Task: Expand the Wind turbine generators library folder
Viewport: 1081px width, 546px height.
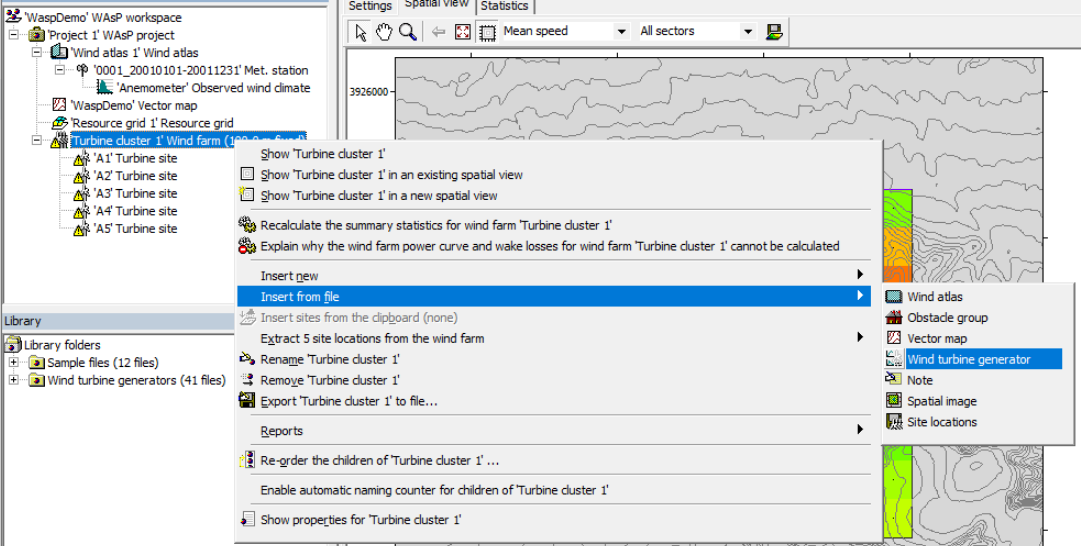Action: pyautogui.click(x=14, y=380)
